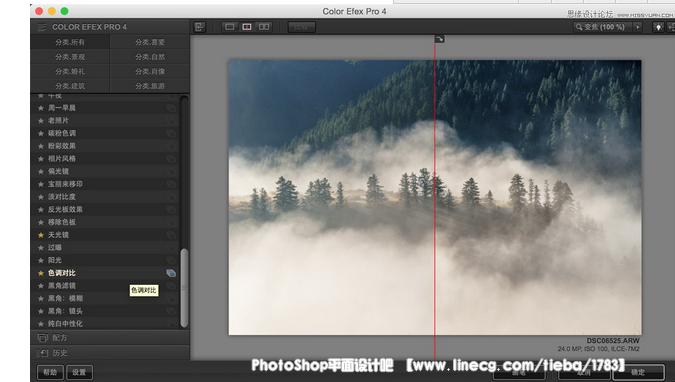Select the 分类.肖像 category tab
675x382 pixels.
click(150, 71)
